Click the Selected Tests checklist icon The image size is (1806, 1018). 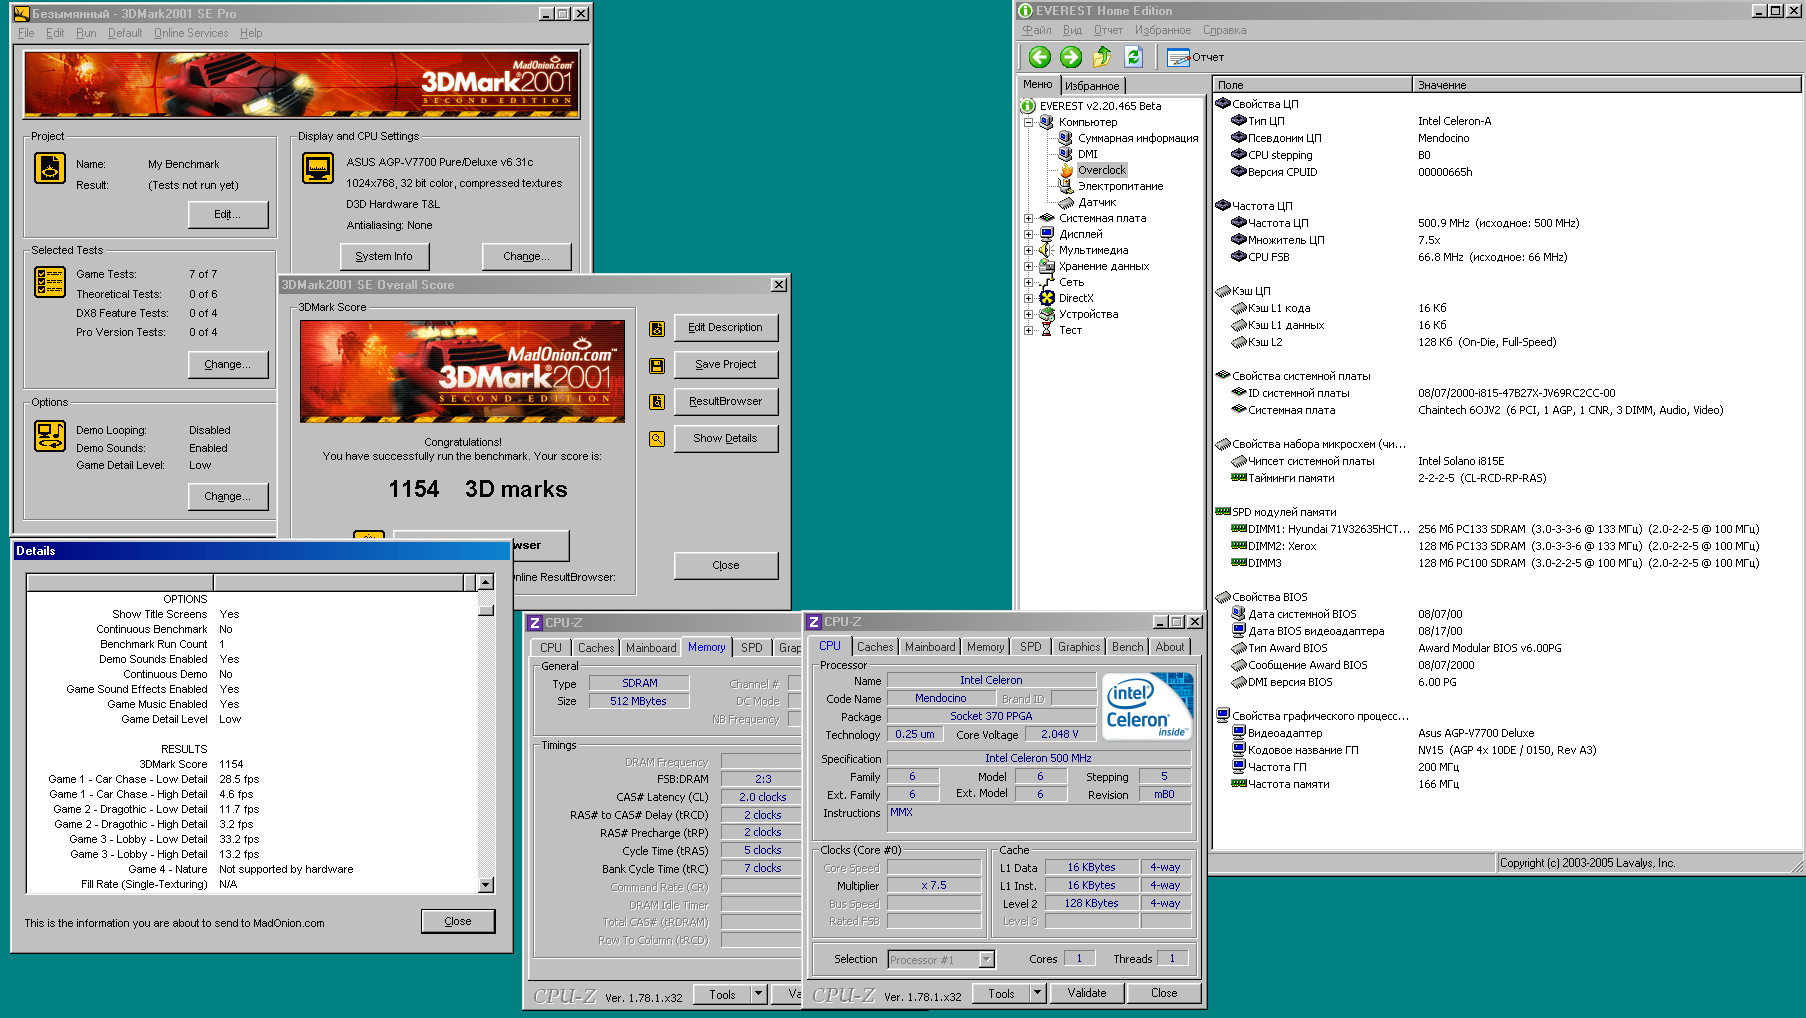click(x=50, y=282)
